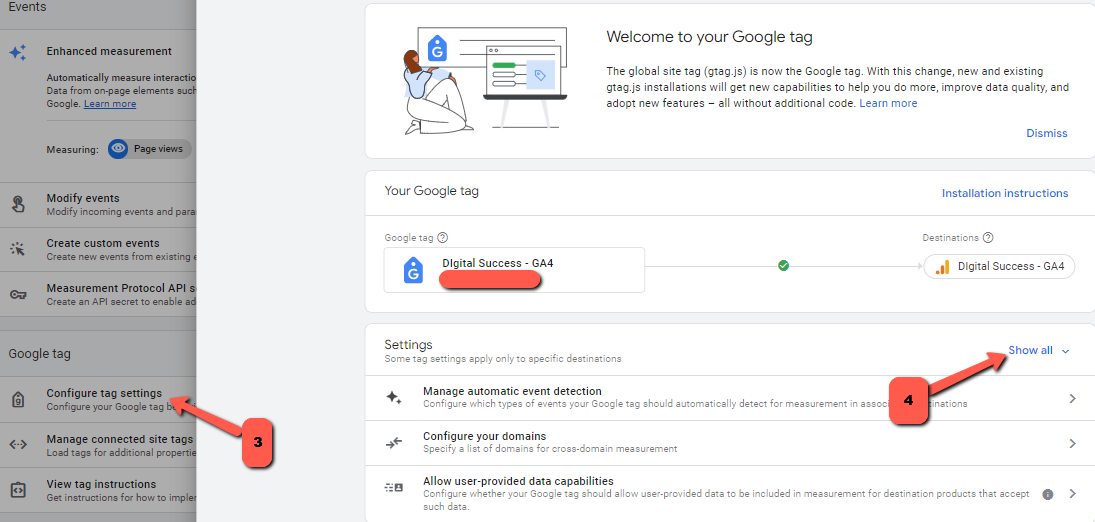The image size is (1095, 522).
Task: Click the Create custom events cursor icon
Action: coord(18,249)
